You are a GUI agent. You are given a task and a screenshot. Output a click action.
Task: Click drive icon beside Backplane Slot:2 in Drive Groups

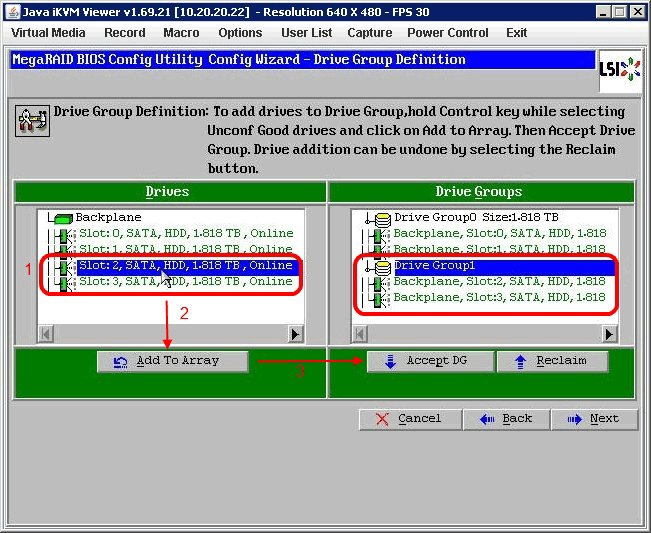pos(379,283)
